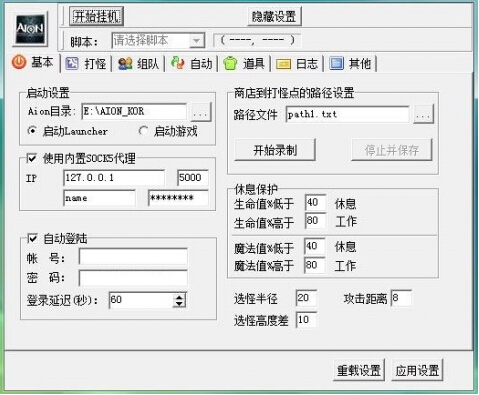The width and height of the screenshot is (479, 395).
Task: Click the 组队 people icon
Action: click(125, 63)
